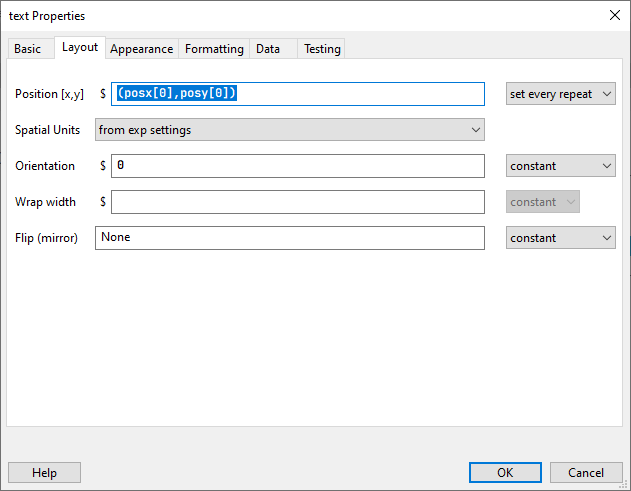Open the Appearance tab

pyautogui.click(x=142, y=48)
